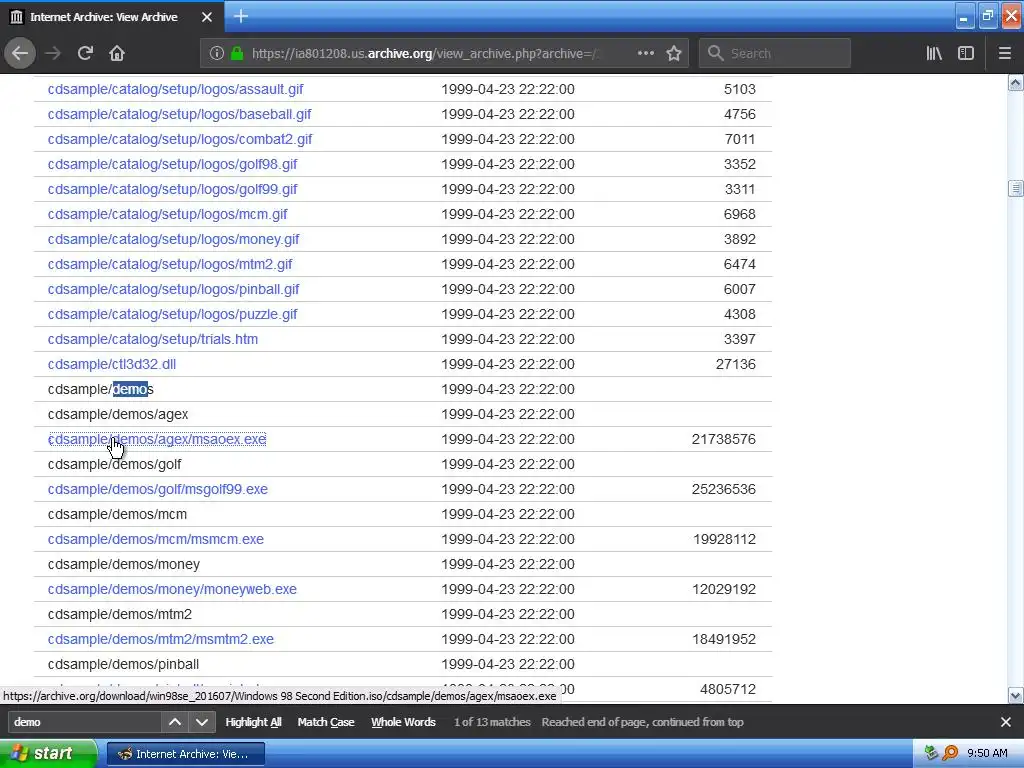Open the browser home page
Viewport: 1024px width, 768px height.
[x=117, y=53]
